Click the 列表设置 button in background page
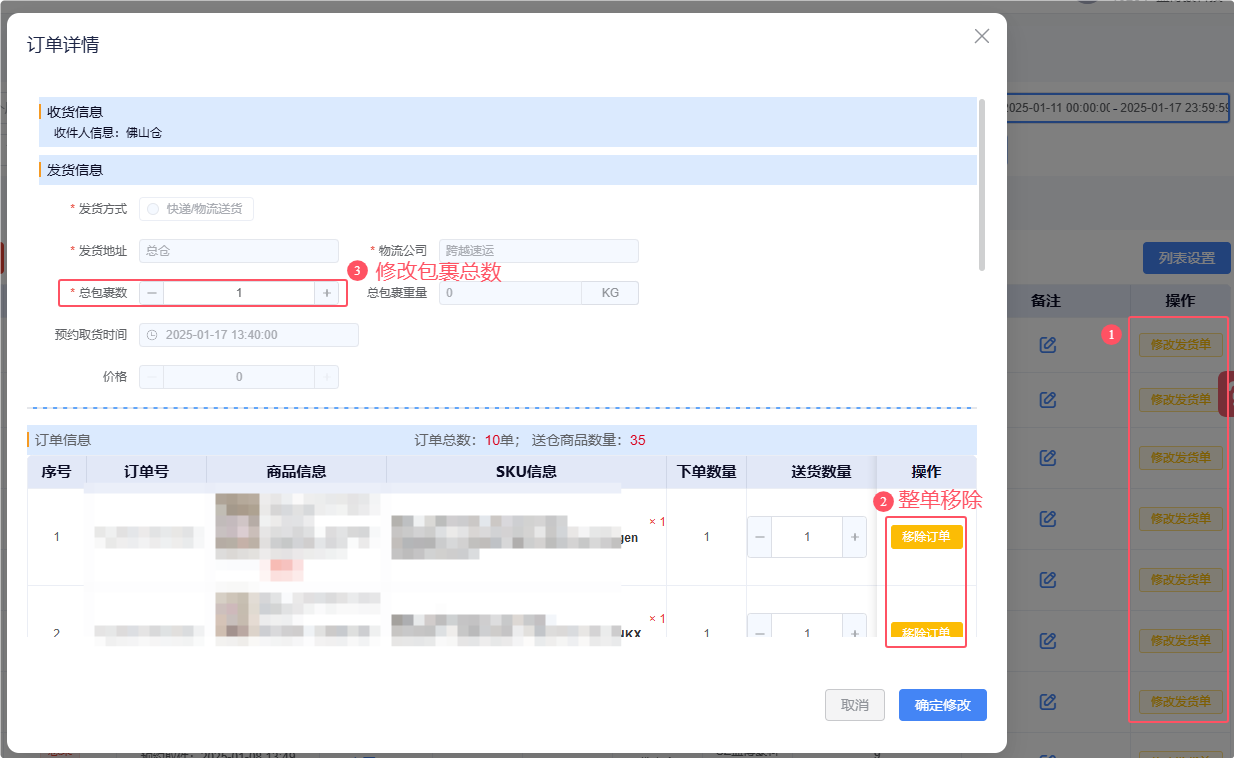 click(1187, 258)
